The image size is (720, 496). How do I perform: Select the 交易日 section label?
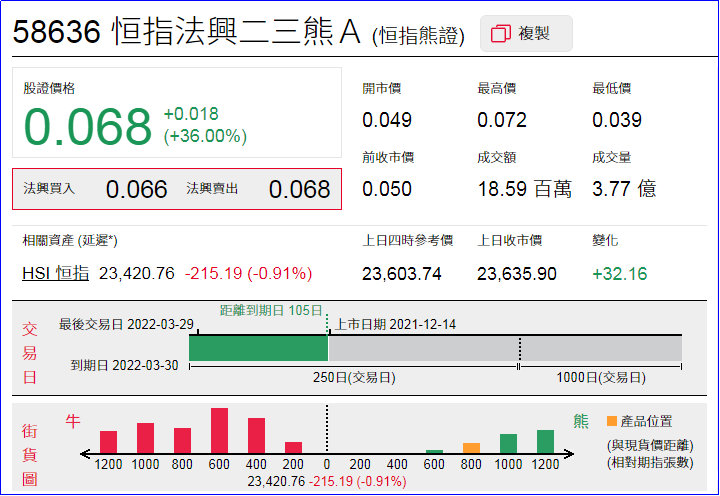[x=30, y=353]
